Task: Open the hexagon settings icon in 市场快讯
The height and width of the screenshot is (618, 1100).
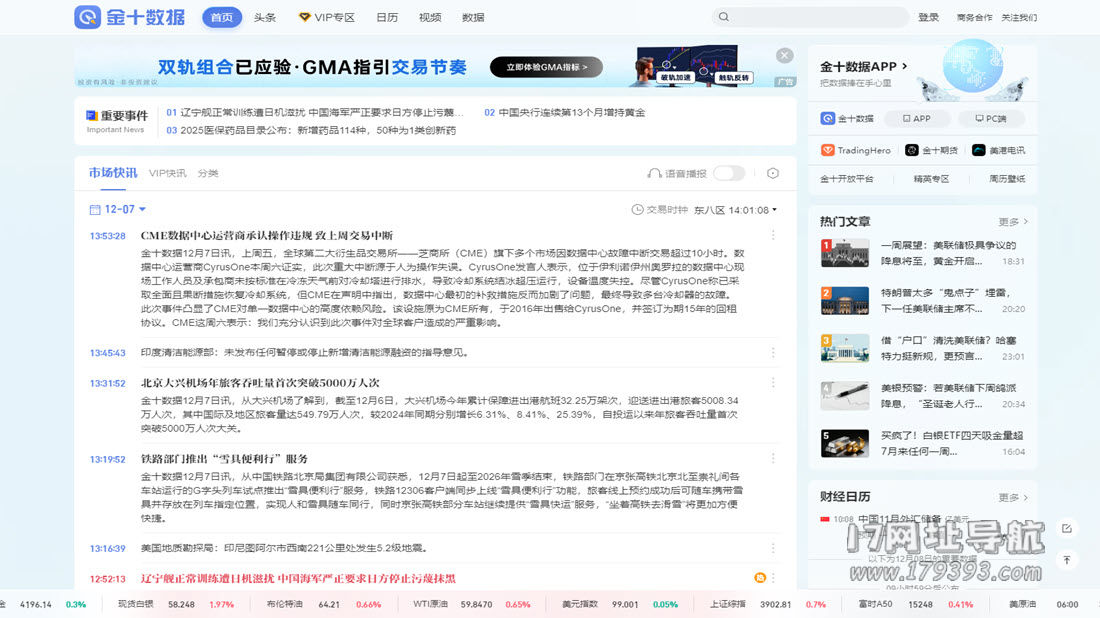Action: click(772, 173)
